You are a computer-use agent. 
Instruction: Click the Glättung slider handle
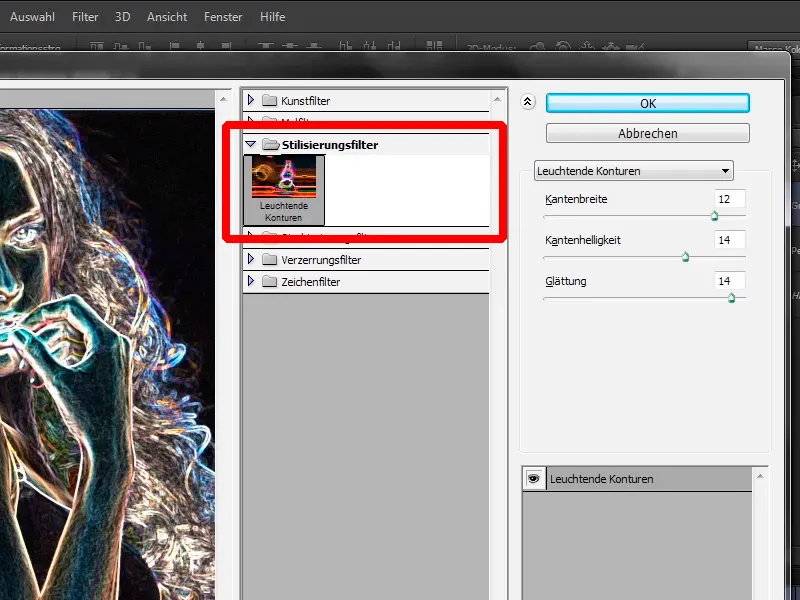731,298
